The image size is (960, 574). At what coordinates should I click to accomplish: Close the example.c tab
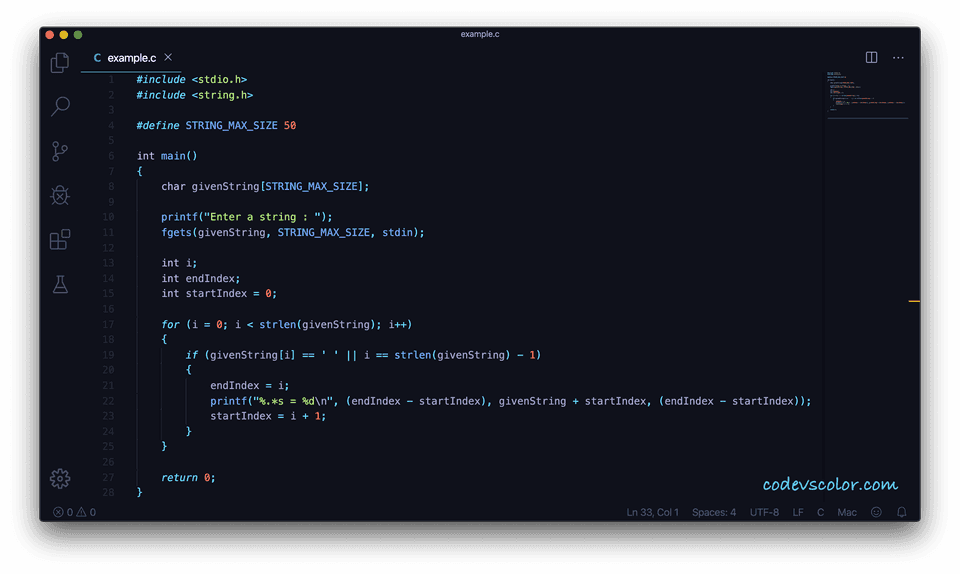(x=168, y=58)
